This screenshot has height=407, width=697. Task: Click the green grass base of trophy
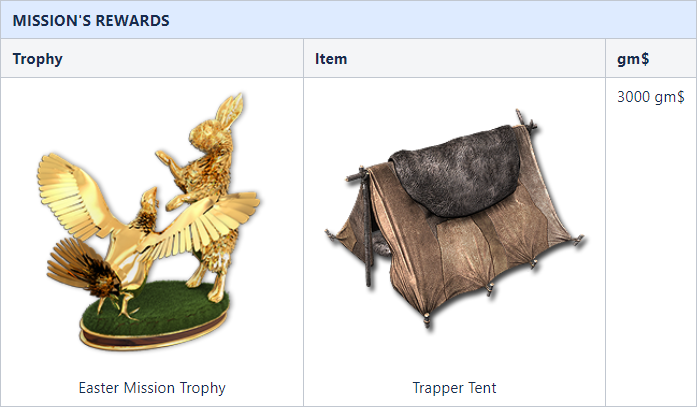pos(156,307)
